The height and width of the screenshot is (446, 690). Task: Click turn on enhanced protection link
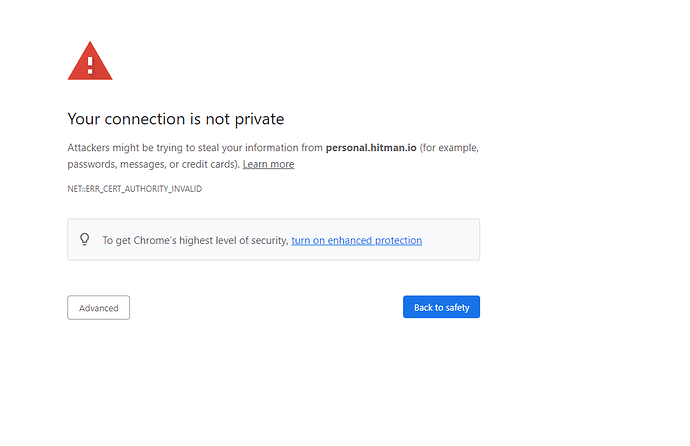(x=356, y=240)
